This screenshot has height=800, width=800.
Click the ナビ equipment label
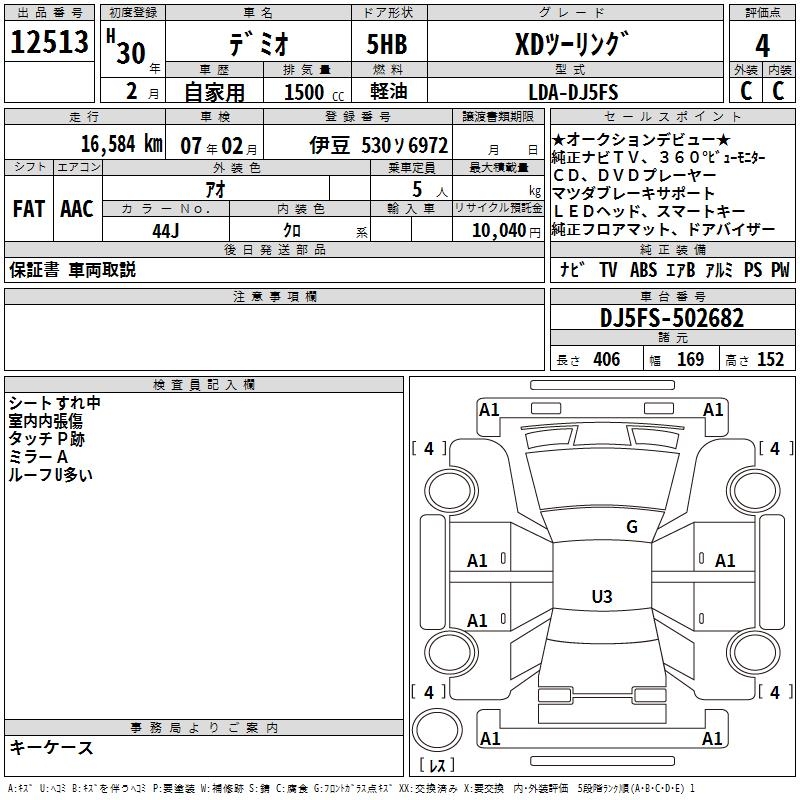572,269
